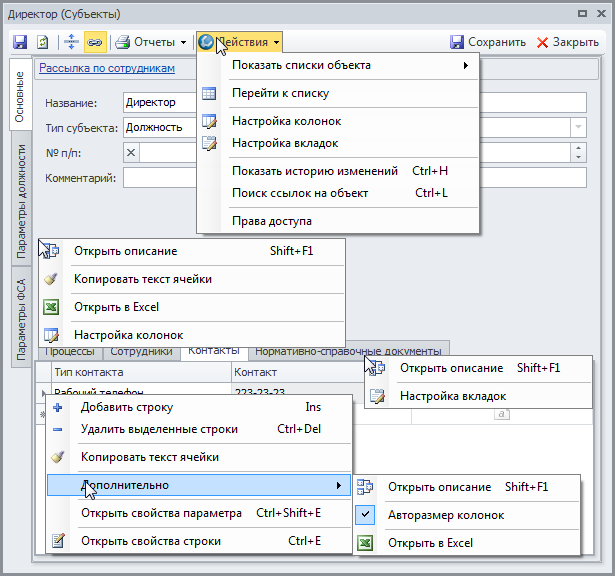Click the refresh document icon in toolbar

(x=42, y=42)
